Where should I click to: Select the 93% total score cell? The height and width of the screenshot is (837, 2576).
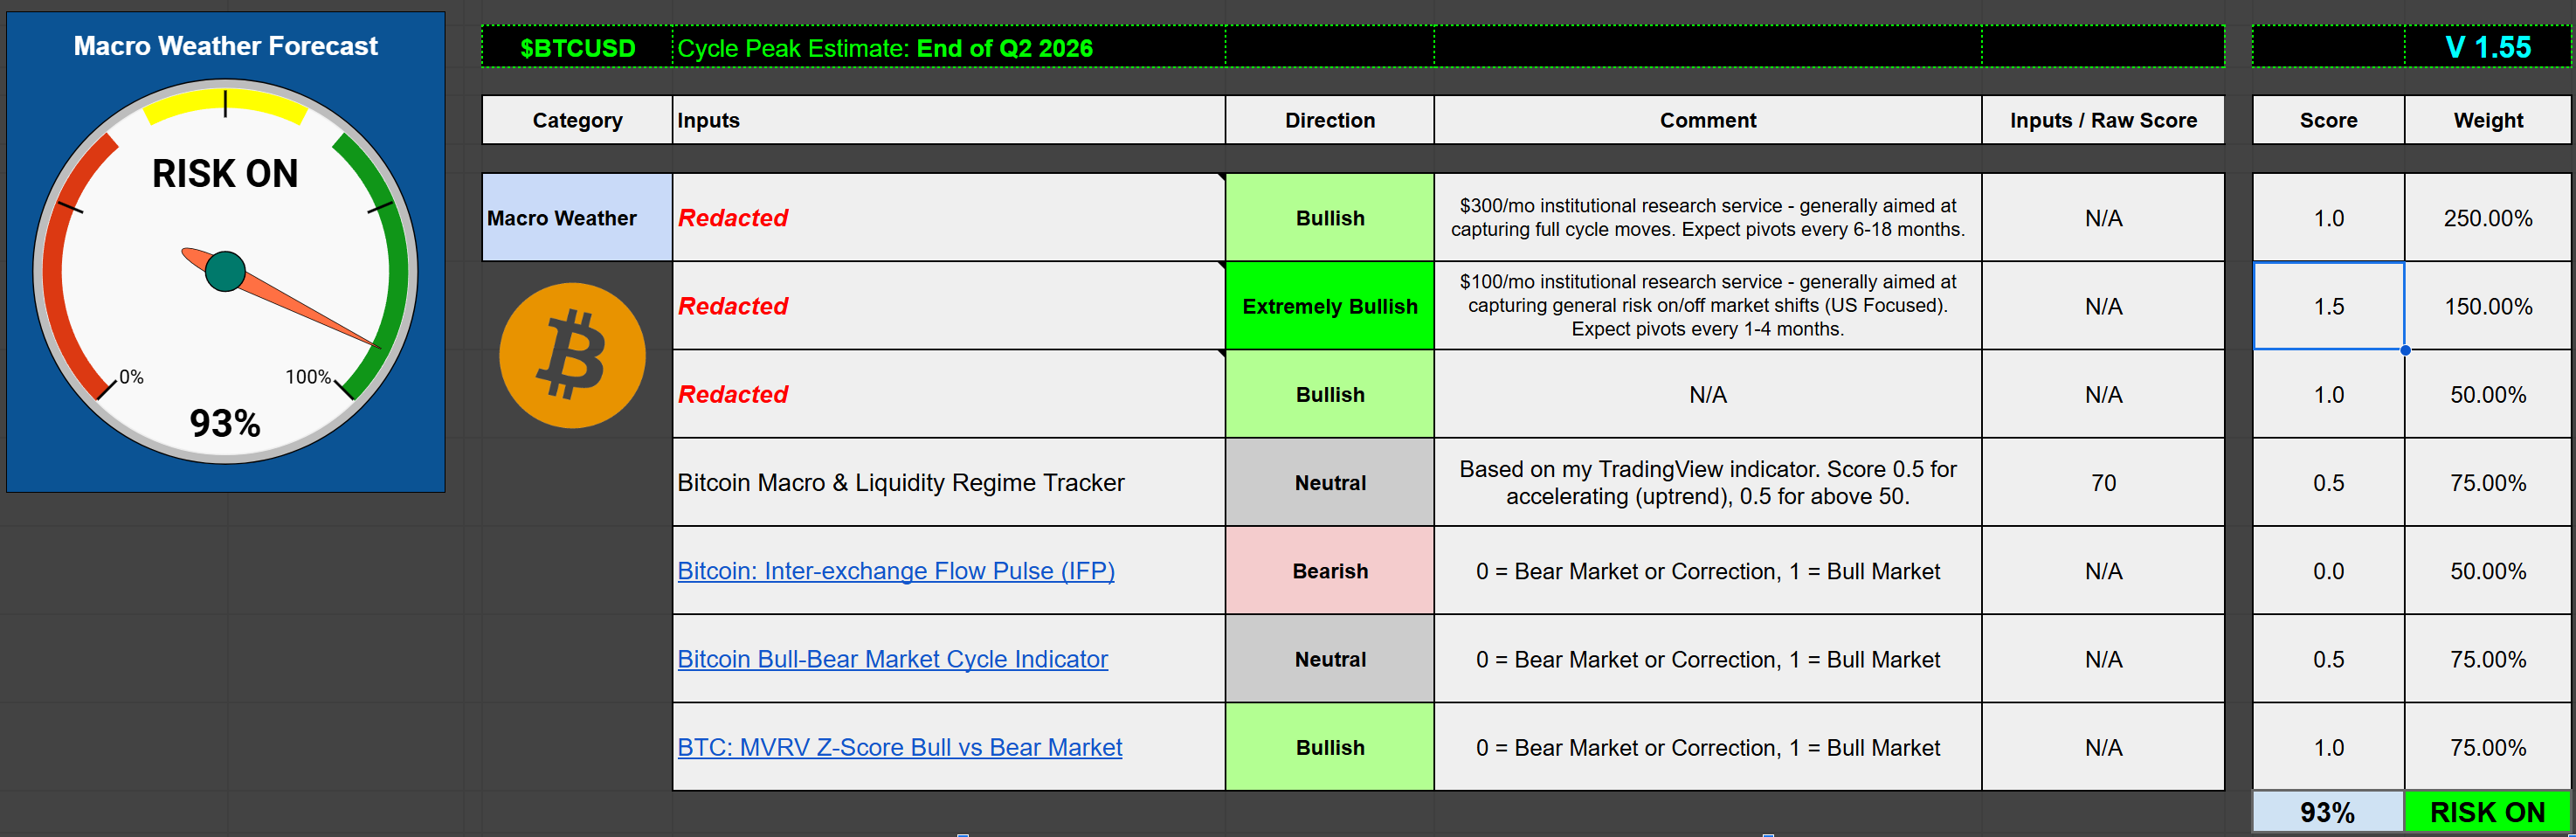[2327, 812]
